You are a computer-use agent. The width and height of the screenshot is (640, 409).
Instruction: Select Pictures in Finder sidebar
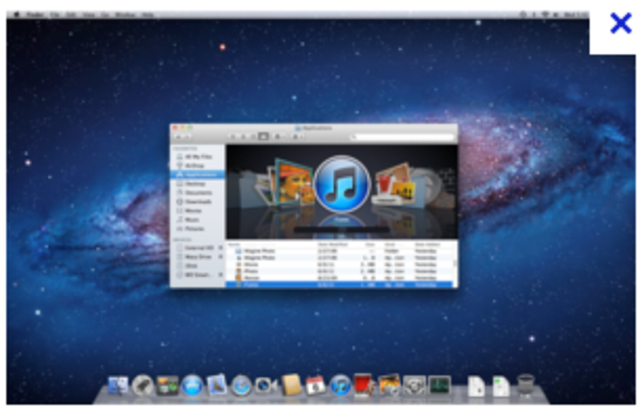pos(198,229)
